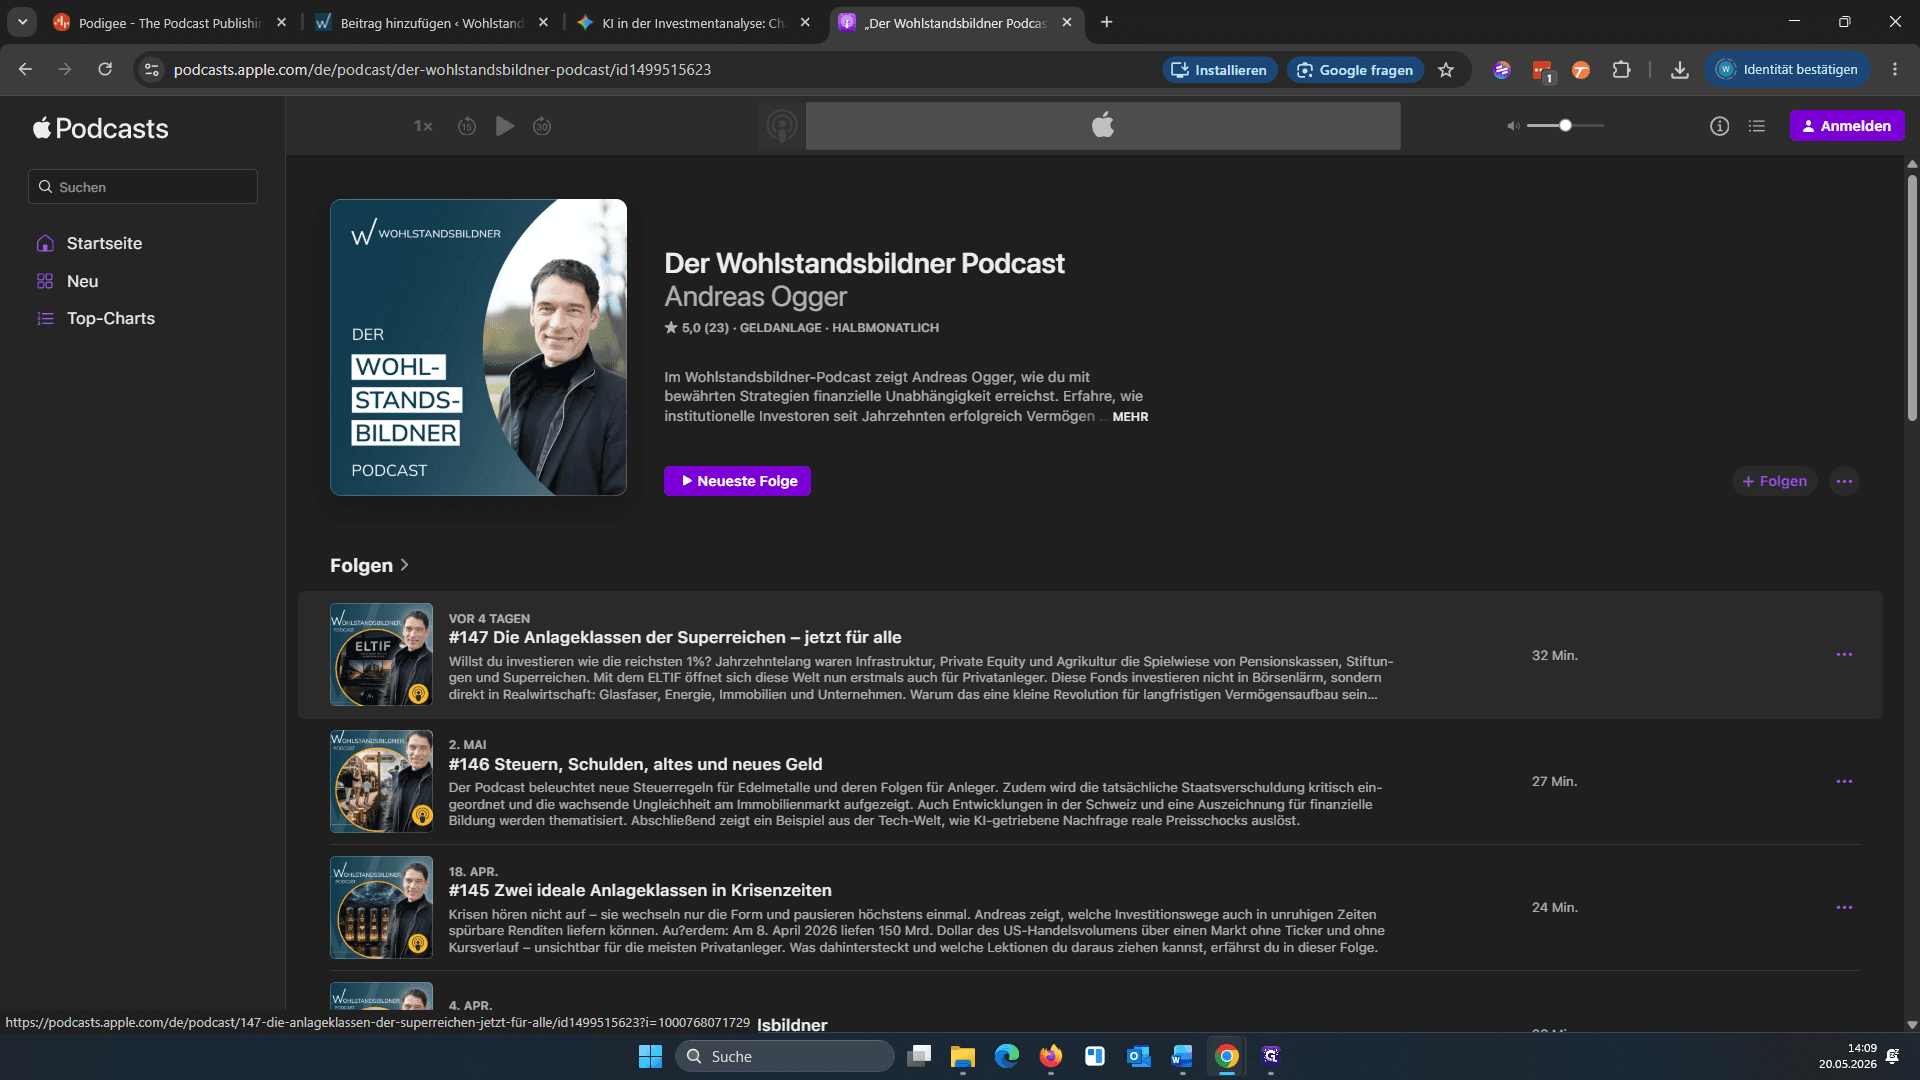The image size is (1920, 1080).
Task: Open episode #147 Die Anlageklassen der Superreichen
Action: (x=675, y=637)
